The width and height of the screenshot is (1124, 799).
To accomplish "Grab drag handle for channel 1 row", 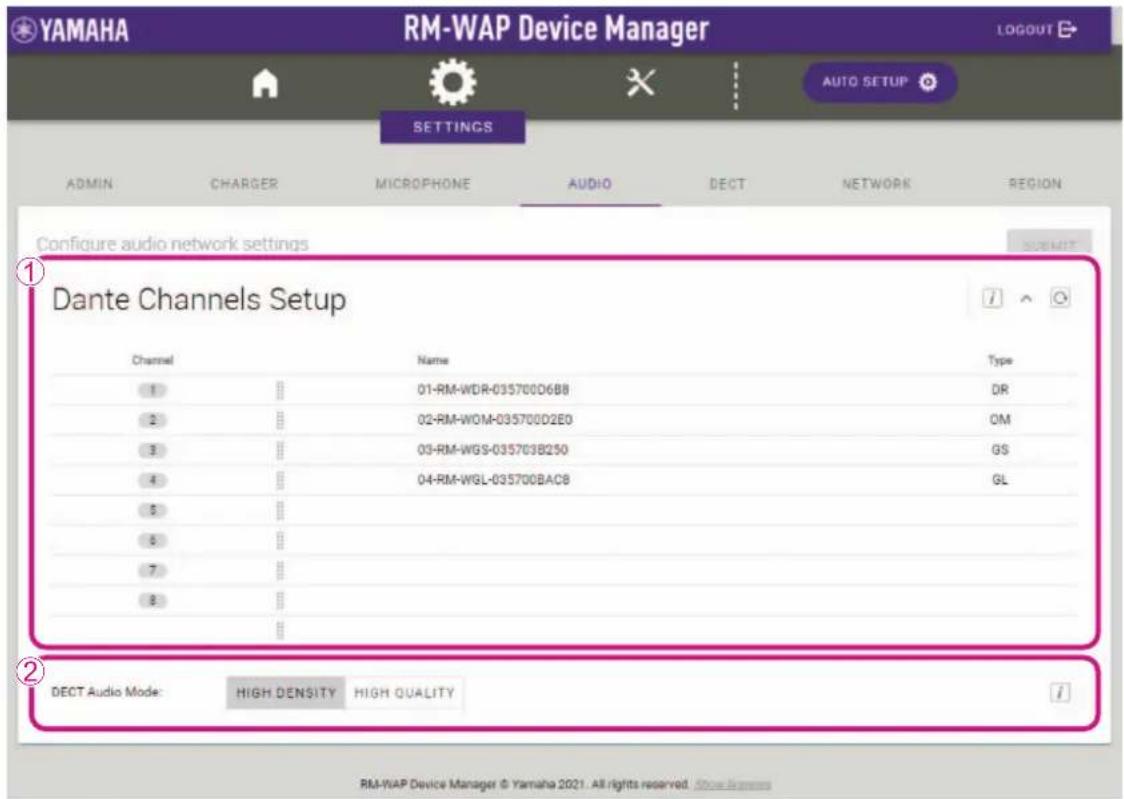I will [x=280, y=390].
